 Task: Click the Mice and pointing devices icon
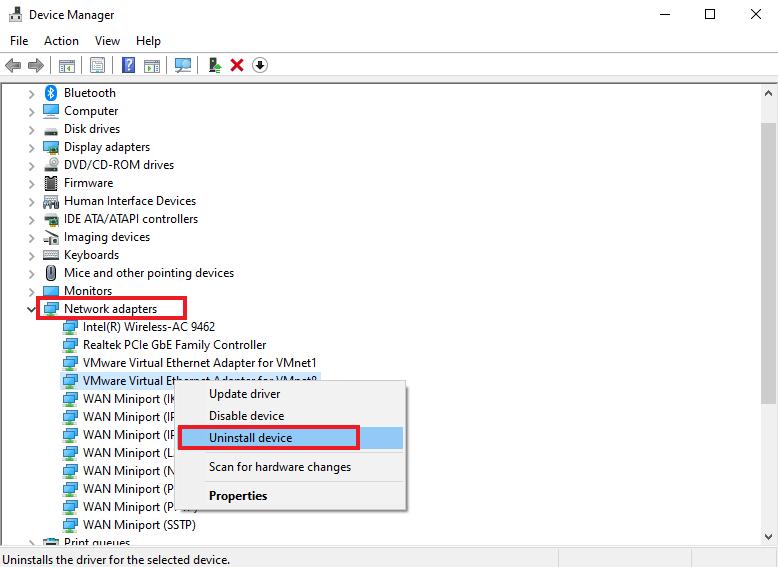pos(51,273)
